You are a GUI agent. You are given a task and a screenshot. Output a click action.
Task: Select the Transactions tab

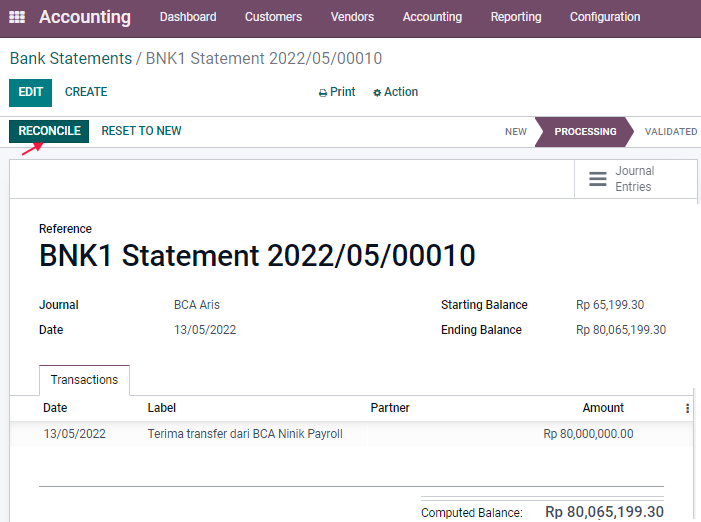[x=84, y=380]
